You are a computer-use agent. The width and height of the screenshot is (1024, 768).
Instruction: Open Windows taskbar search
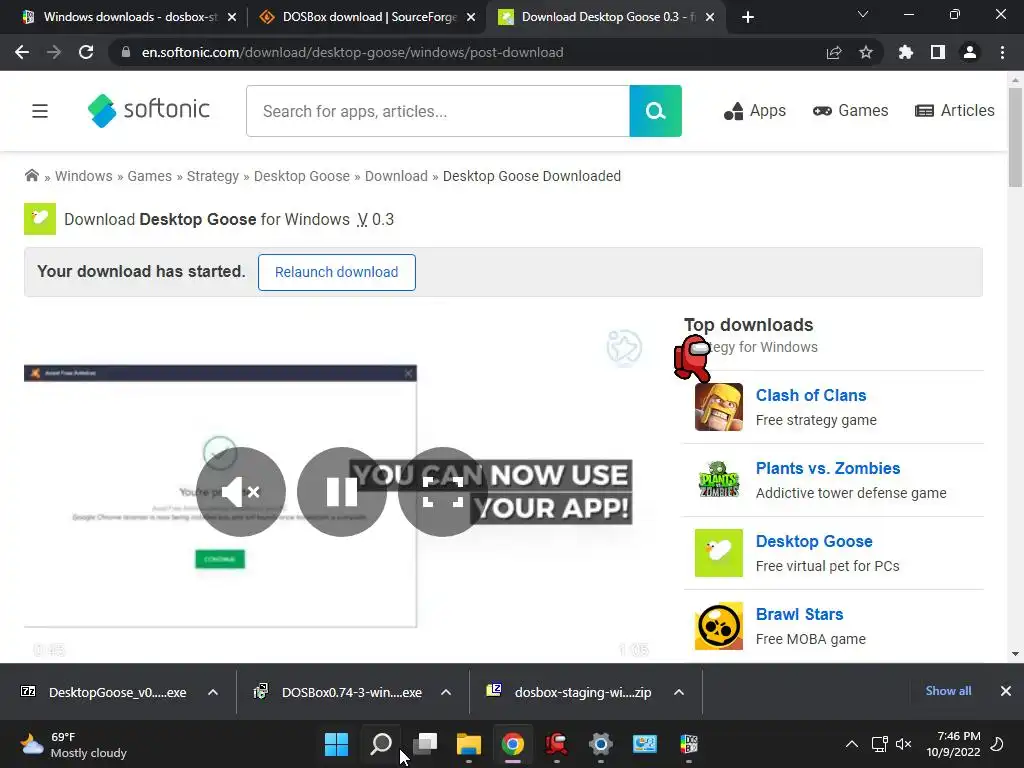click(381, 744)
